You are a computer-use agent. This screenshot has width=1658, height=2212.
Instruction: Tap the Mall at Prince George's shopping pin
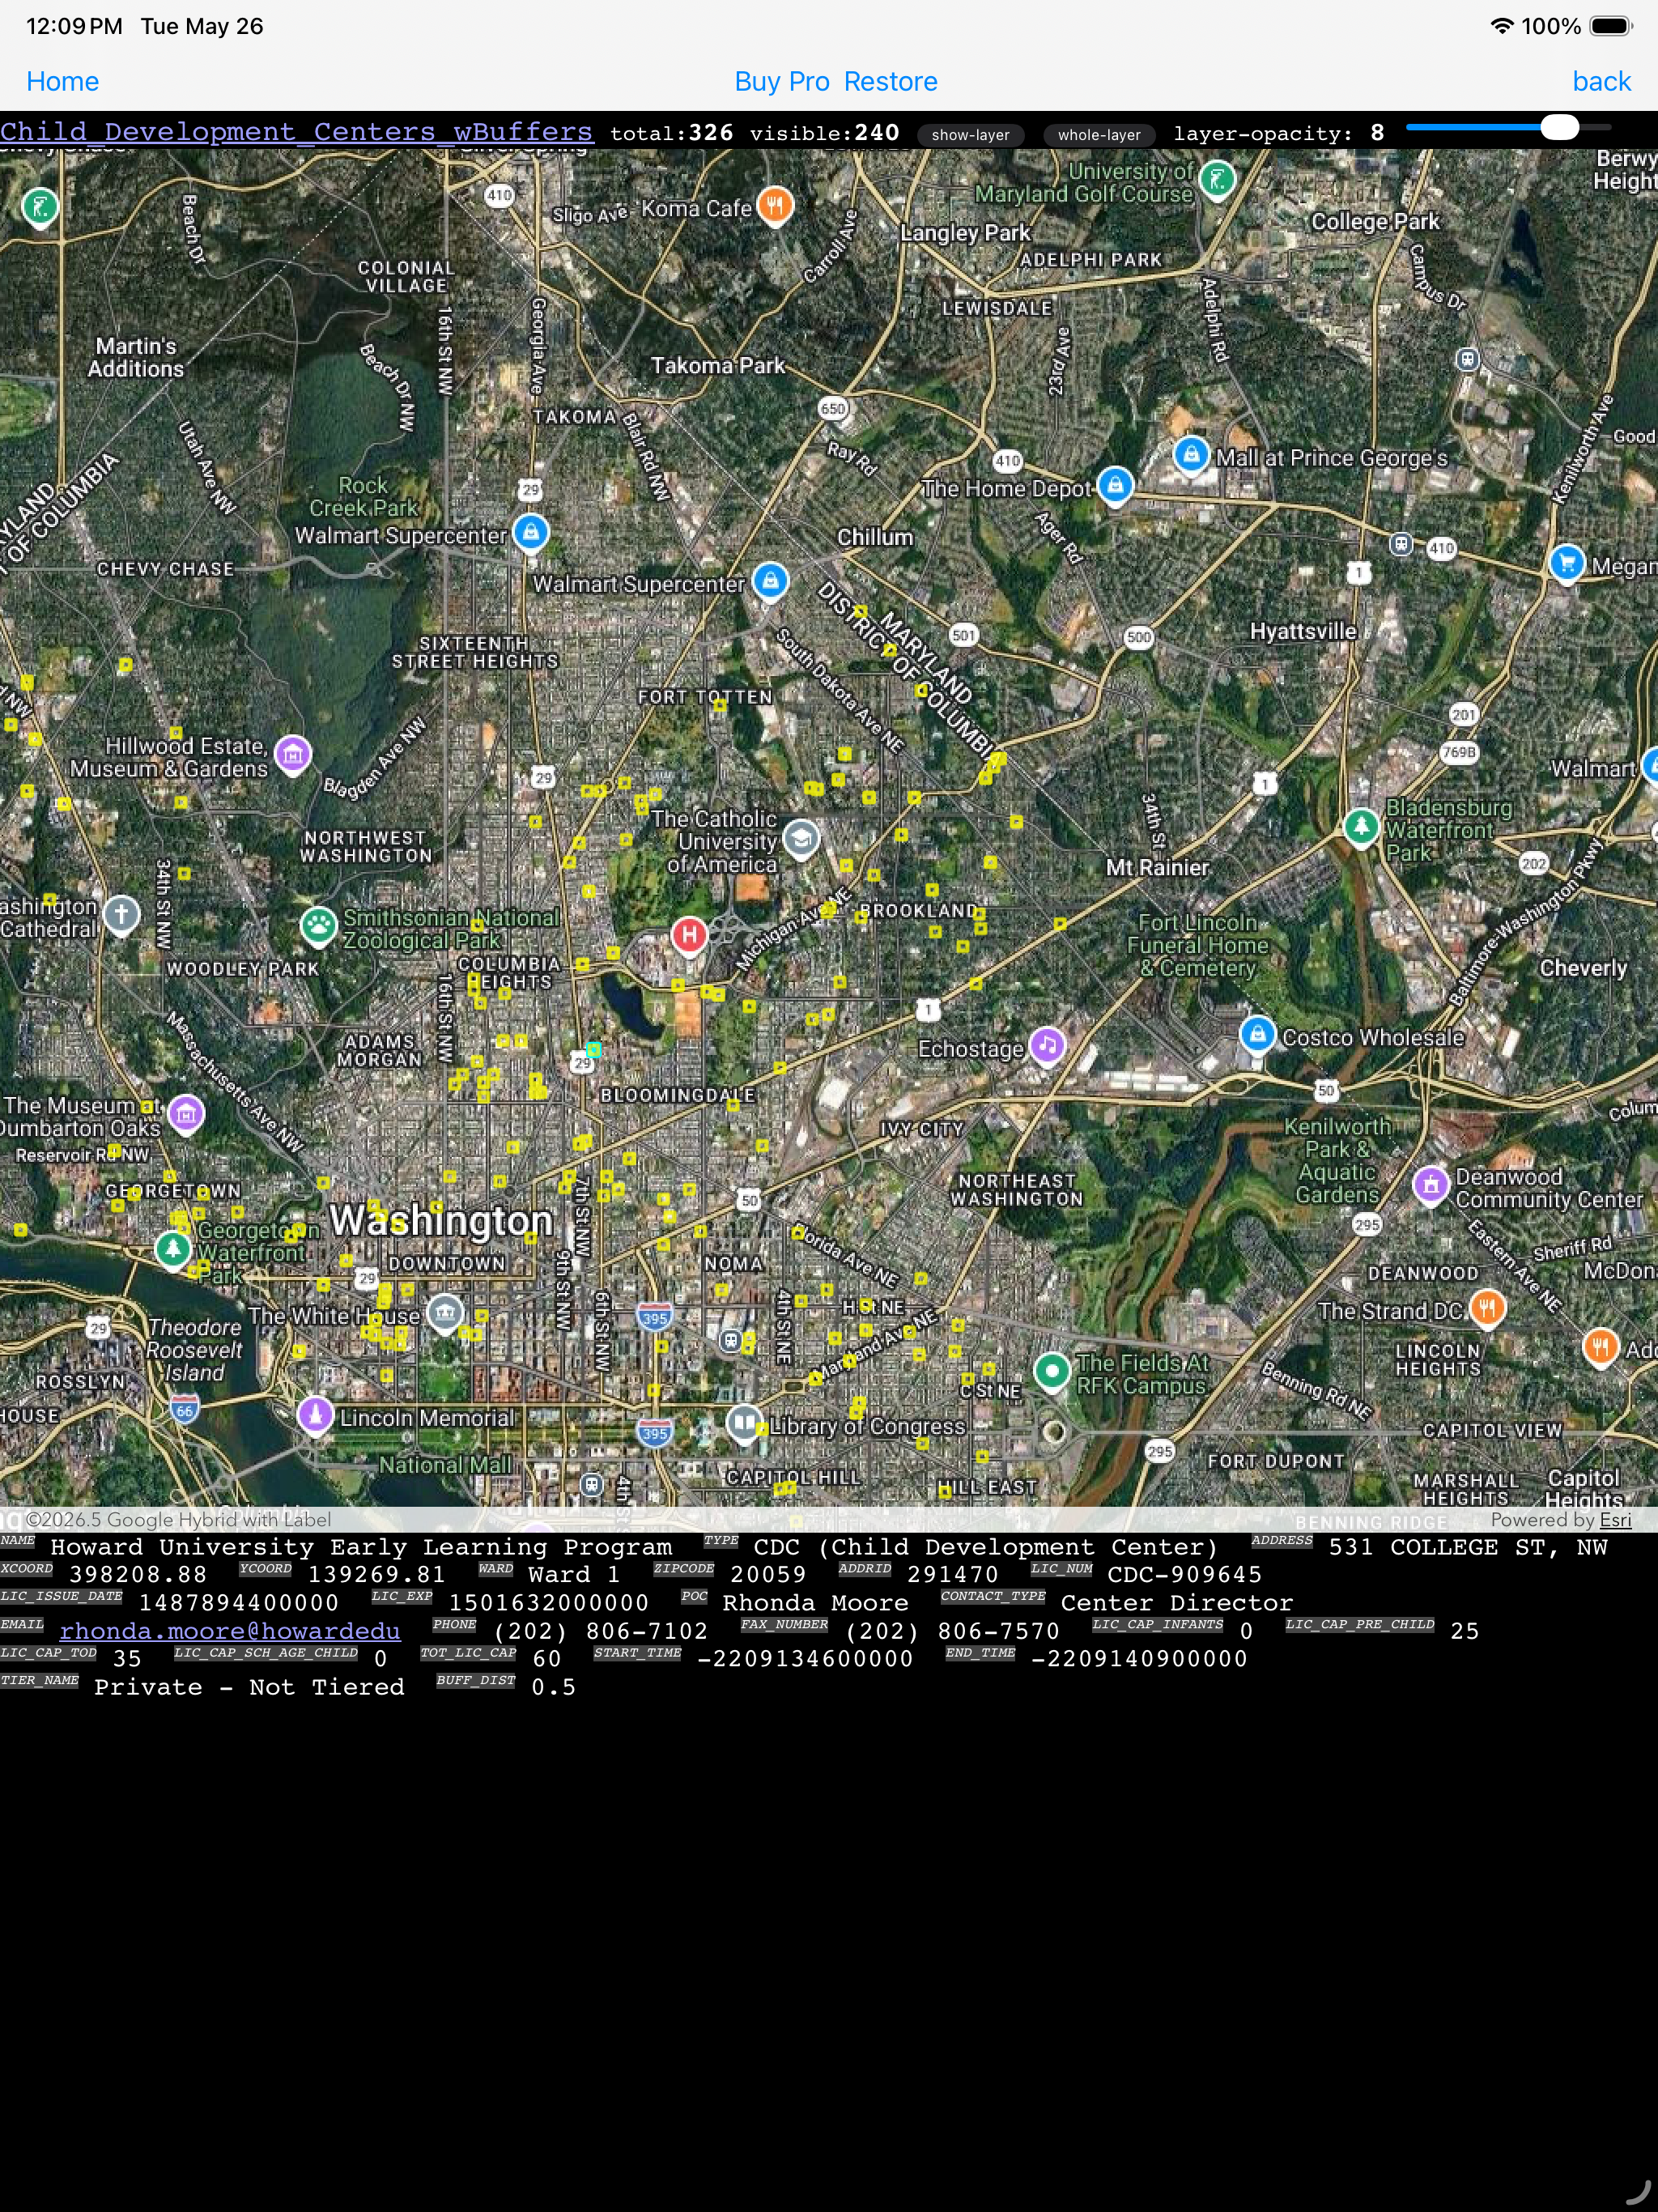pyautogui.click(x=1191, y=456)
